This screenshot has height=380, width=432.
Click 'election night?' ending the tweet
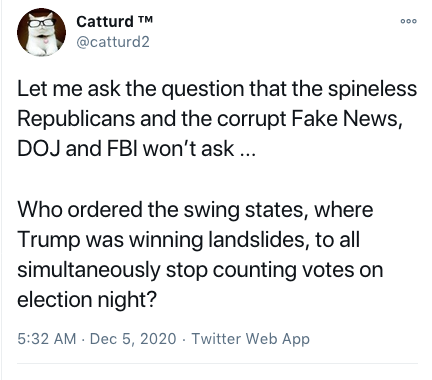point(87,300)
